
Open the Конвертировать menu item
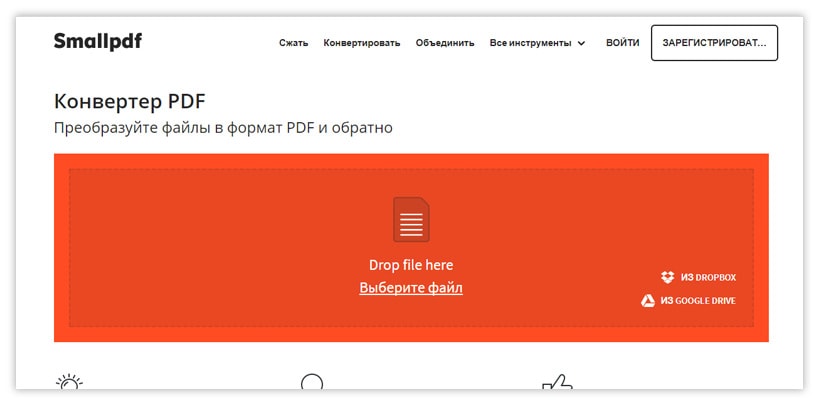point(362,43)
